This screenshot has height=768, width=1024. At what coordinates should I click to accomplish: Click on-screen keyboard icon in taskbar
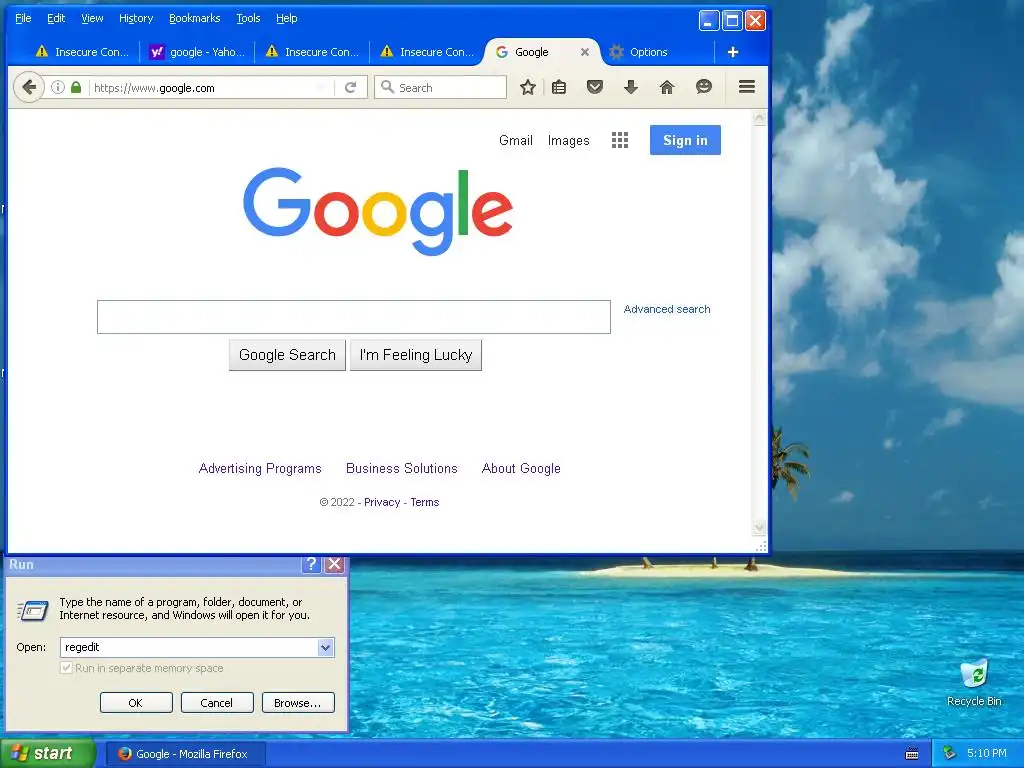(912, 754)
